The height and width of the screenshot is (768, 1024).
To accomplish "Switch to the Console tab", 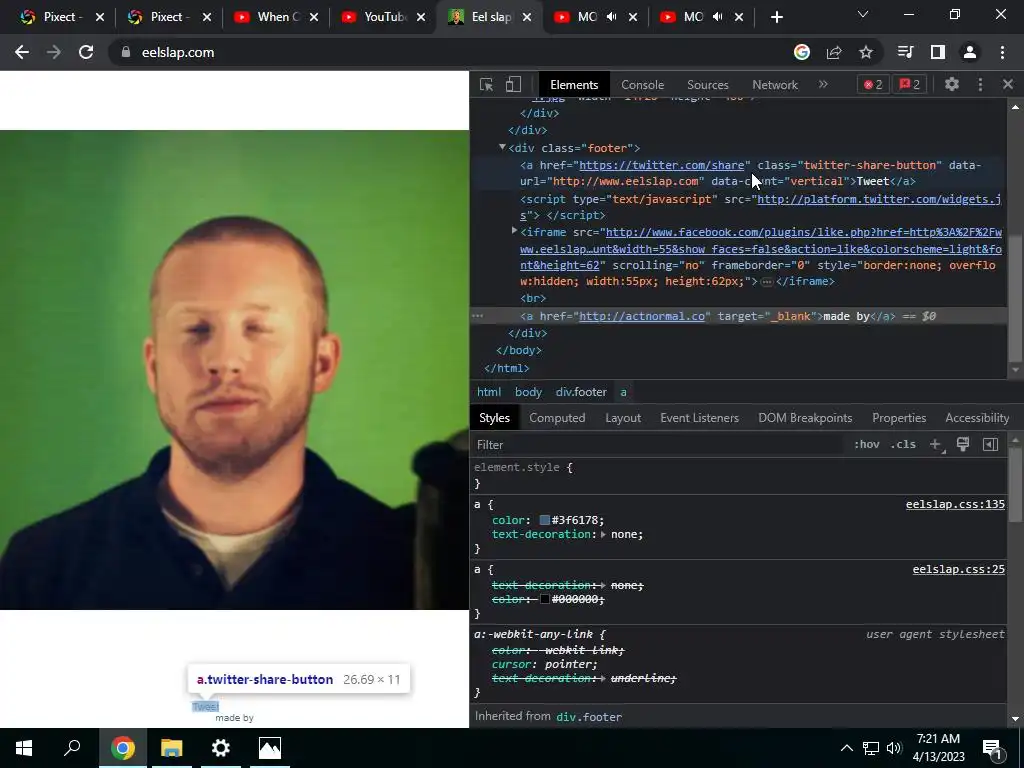I will point(642,84).
